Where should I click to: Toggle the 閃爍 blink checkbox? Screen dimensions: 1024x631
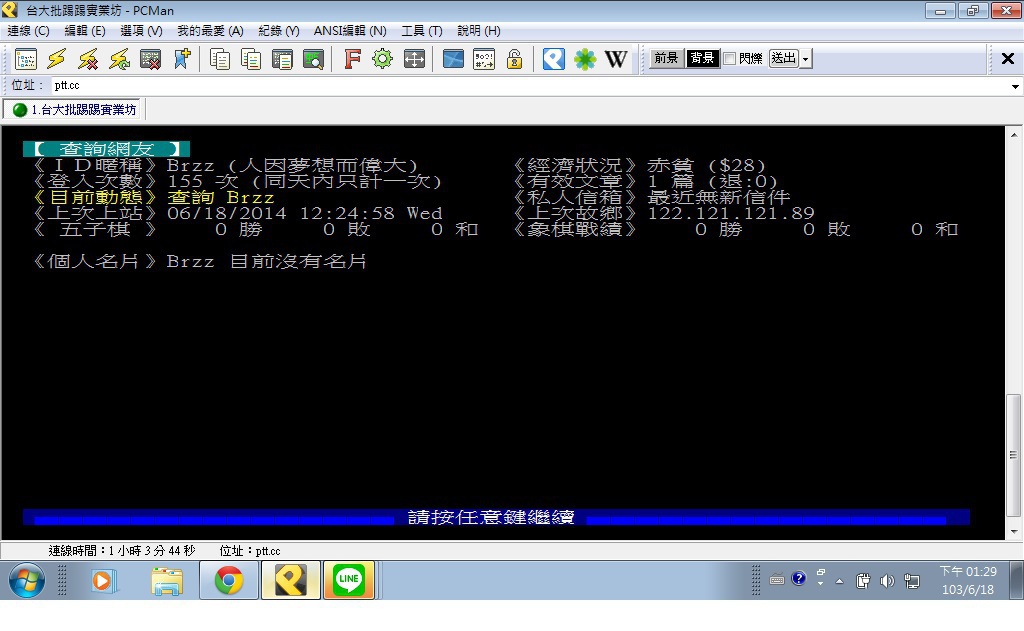(x=730, y=59)
